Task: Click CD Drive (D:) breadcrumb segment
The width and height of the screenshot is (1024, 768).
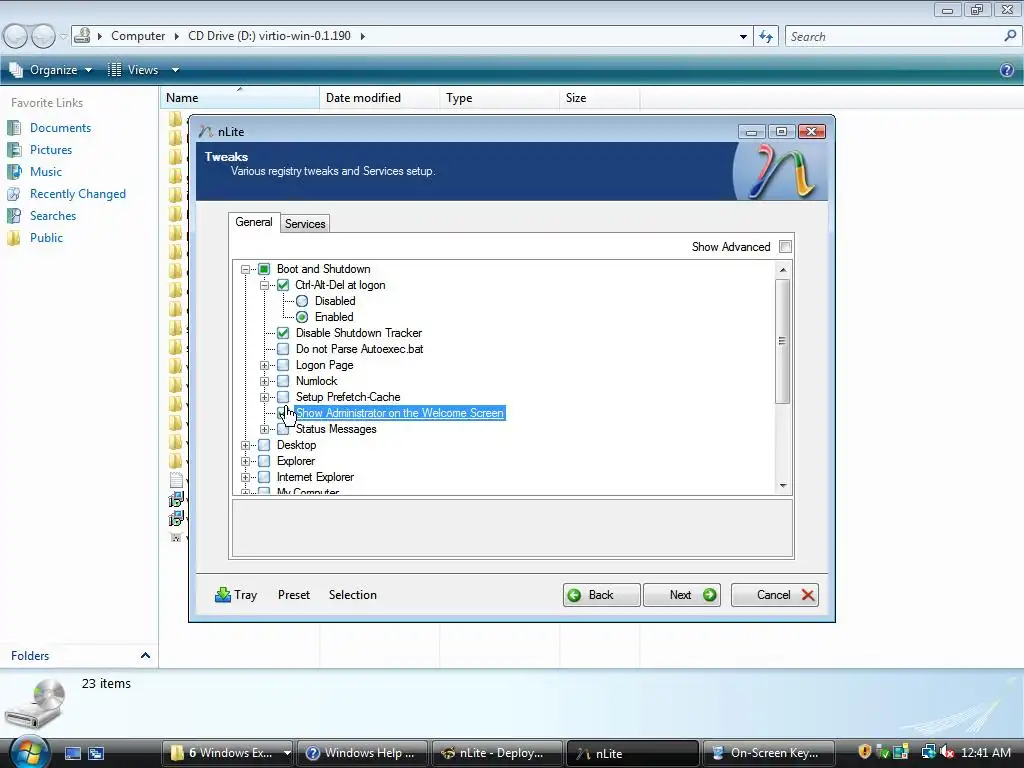Action: [x=269, y=36]
